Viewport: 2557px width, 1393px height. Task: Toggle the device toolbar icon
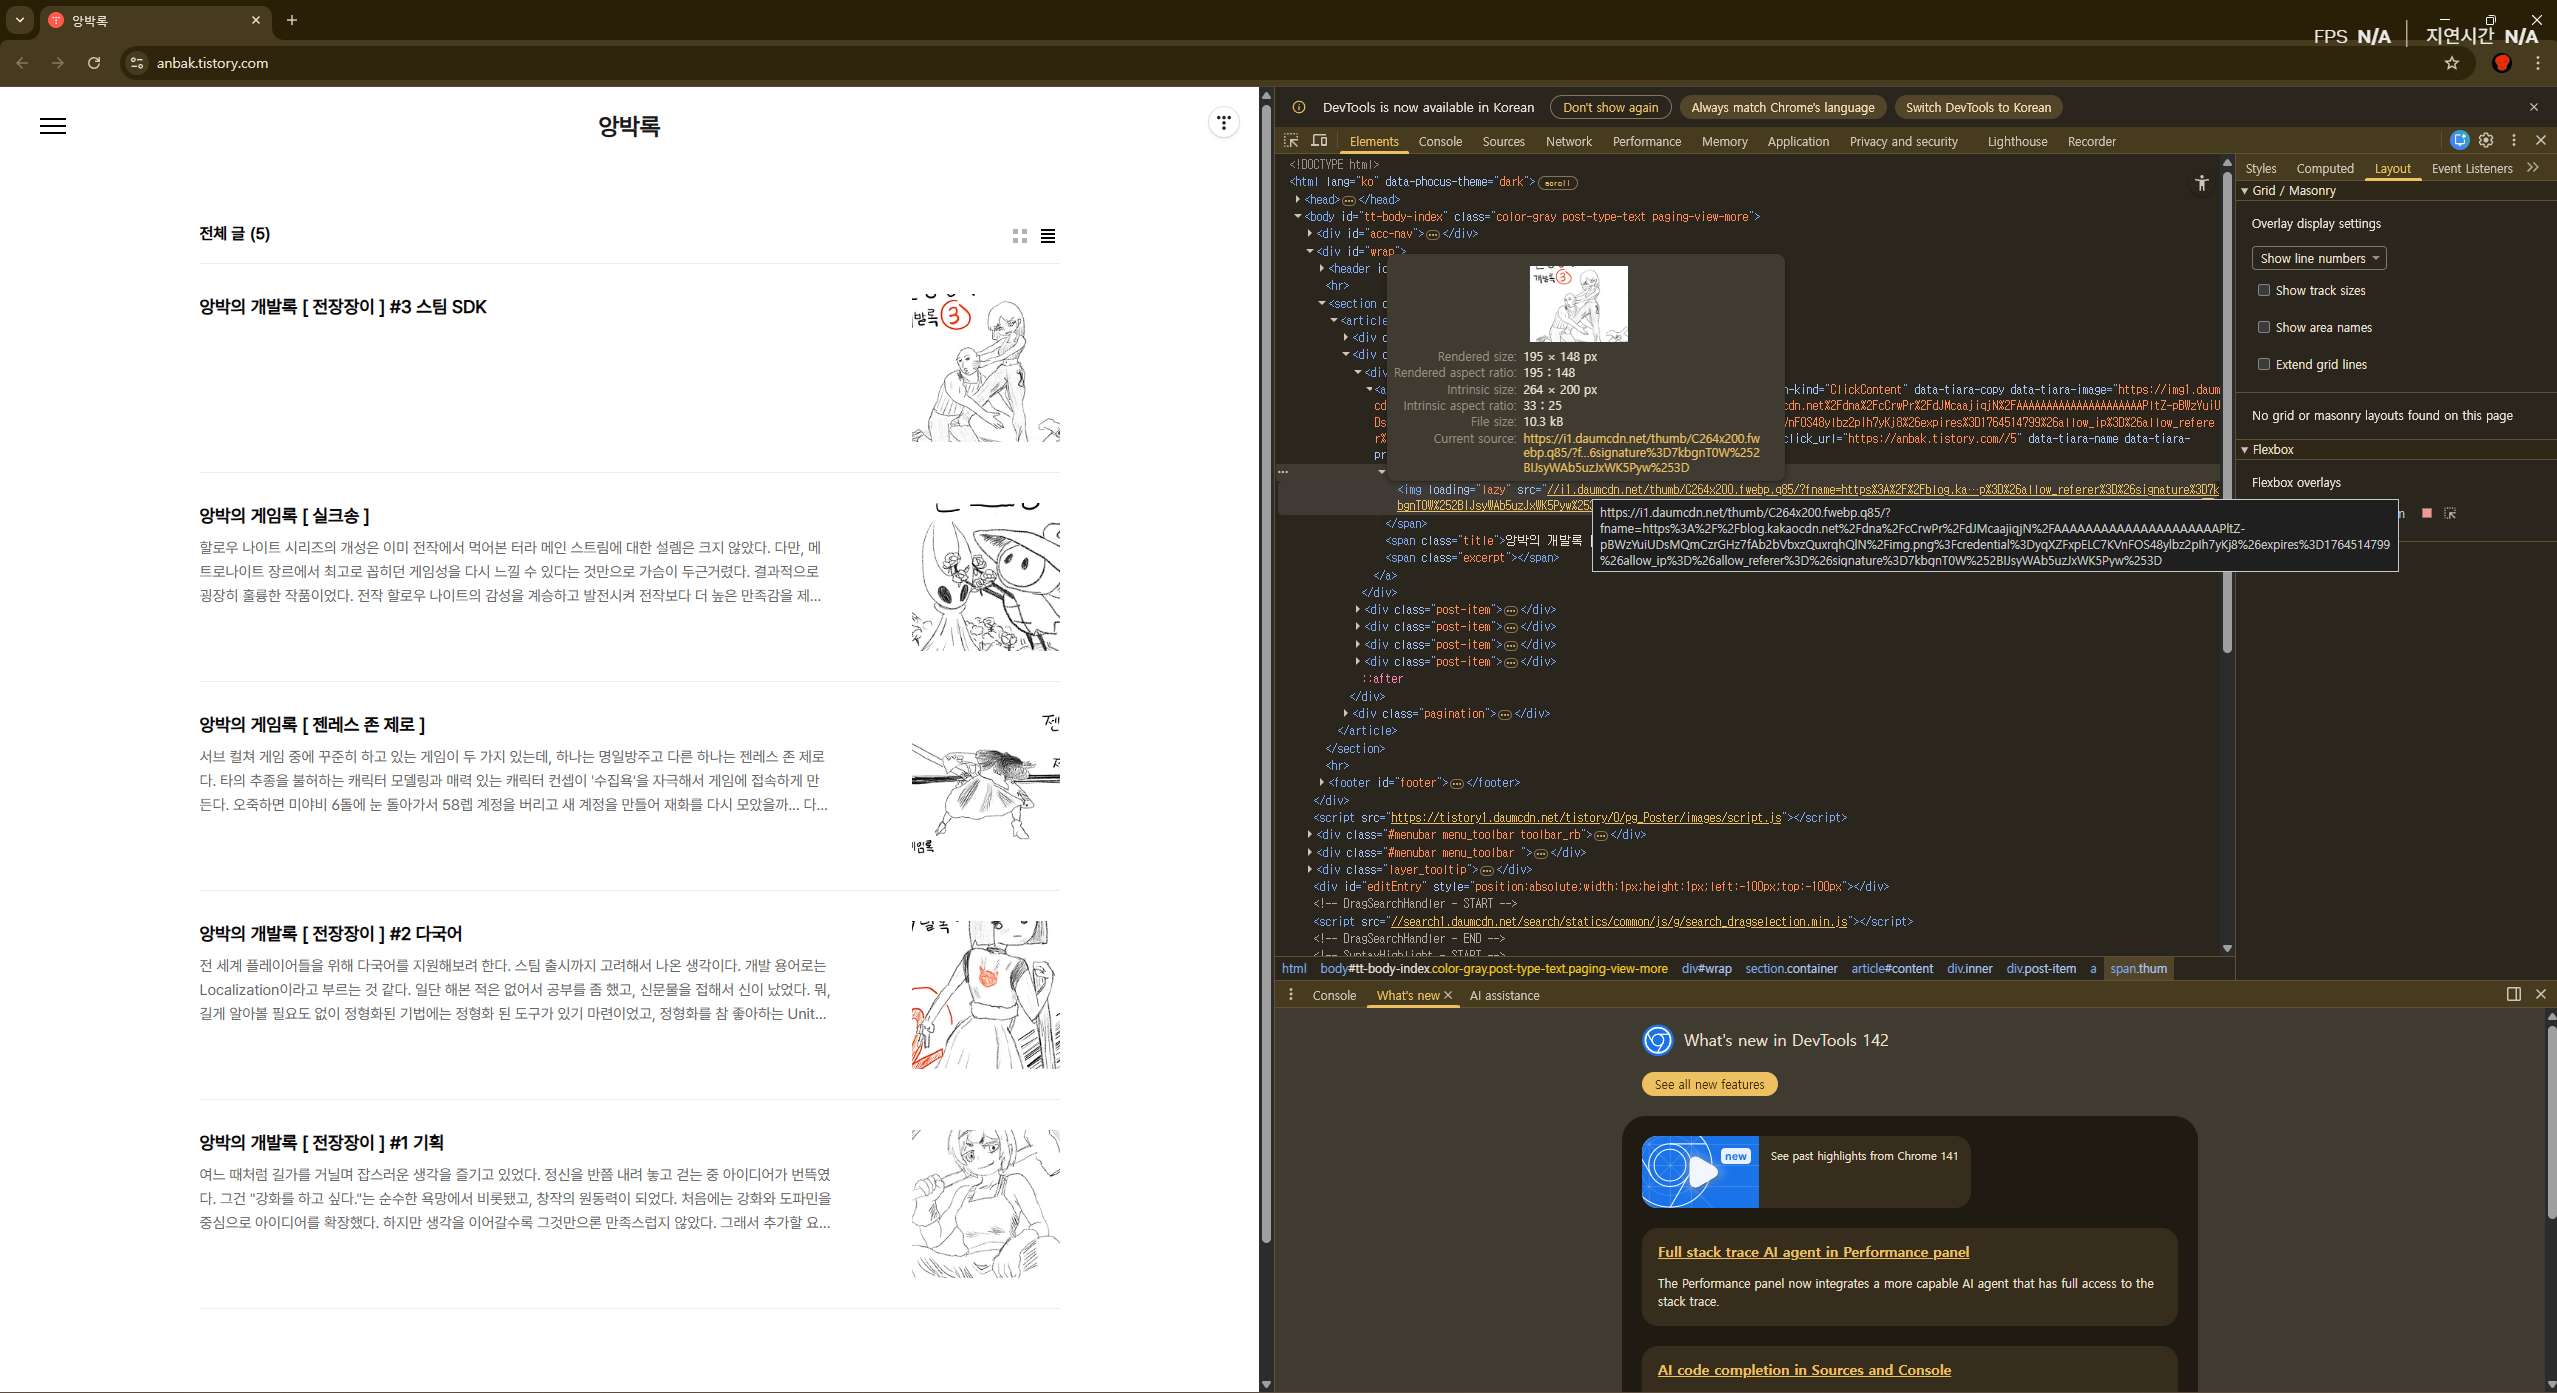pyautogui.click(x=1319, y=141)
